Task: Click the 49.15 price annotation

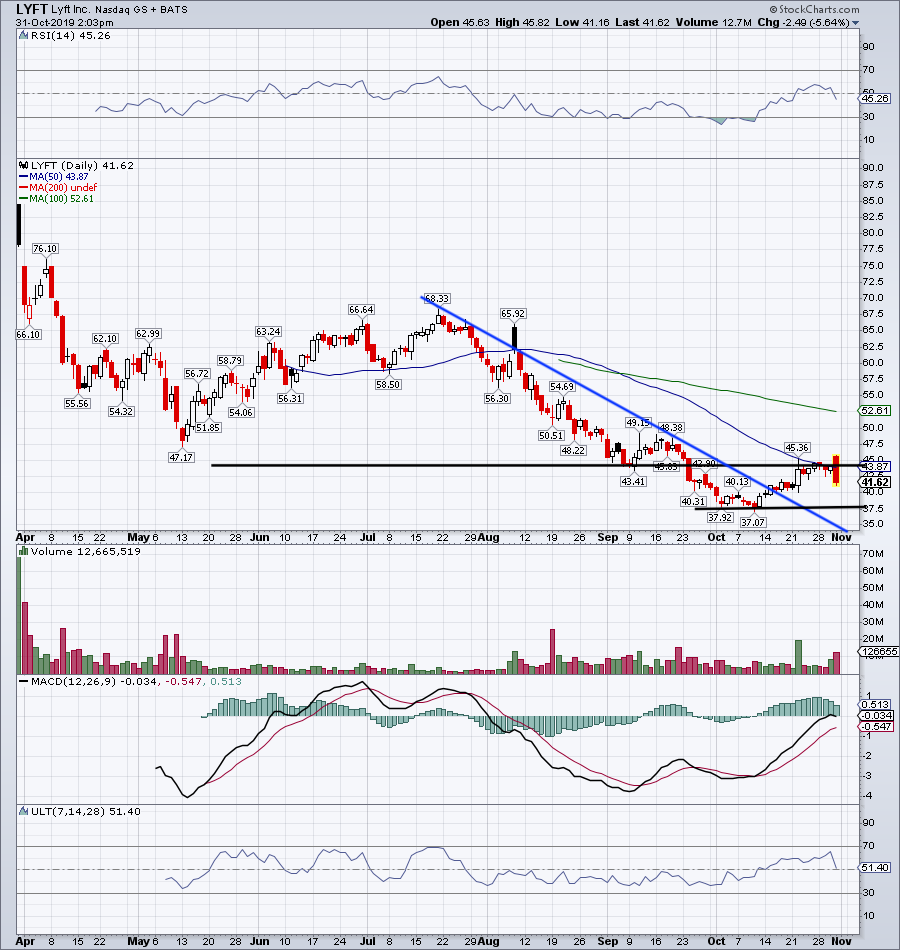Action: pyautogui.click(x=638, y=422)
